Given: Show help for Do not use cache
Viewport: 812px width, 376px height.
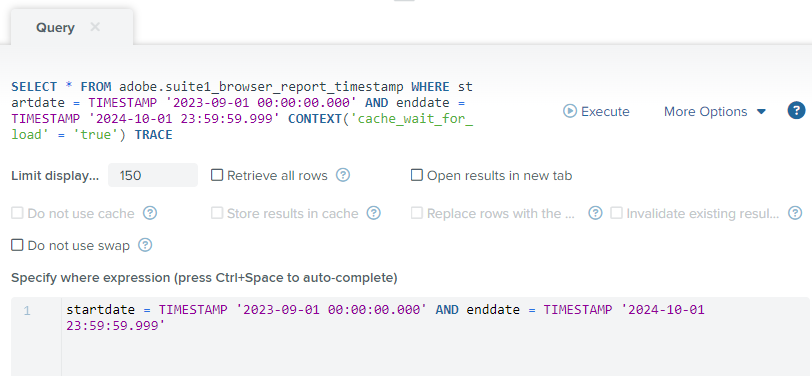Looking at the screenshot, I should click(150, 213).
